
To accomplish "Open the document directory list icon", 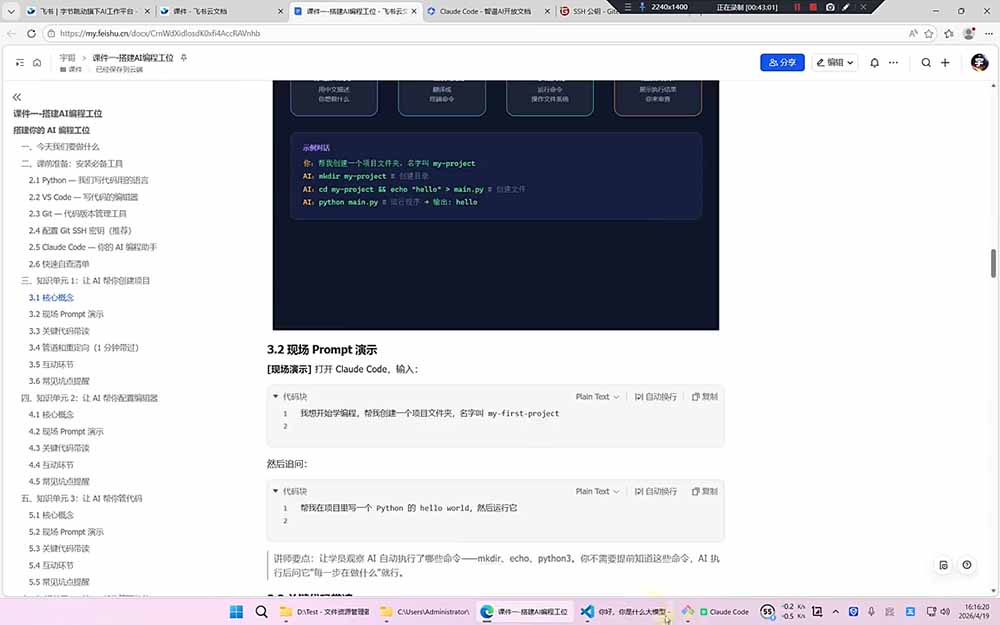I will [x=20, y=62].
